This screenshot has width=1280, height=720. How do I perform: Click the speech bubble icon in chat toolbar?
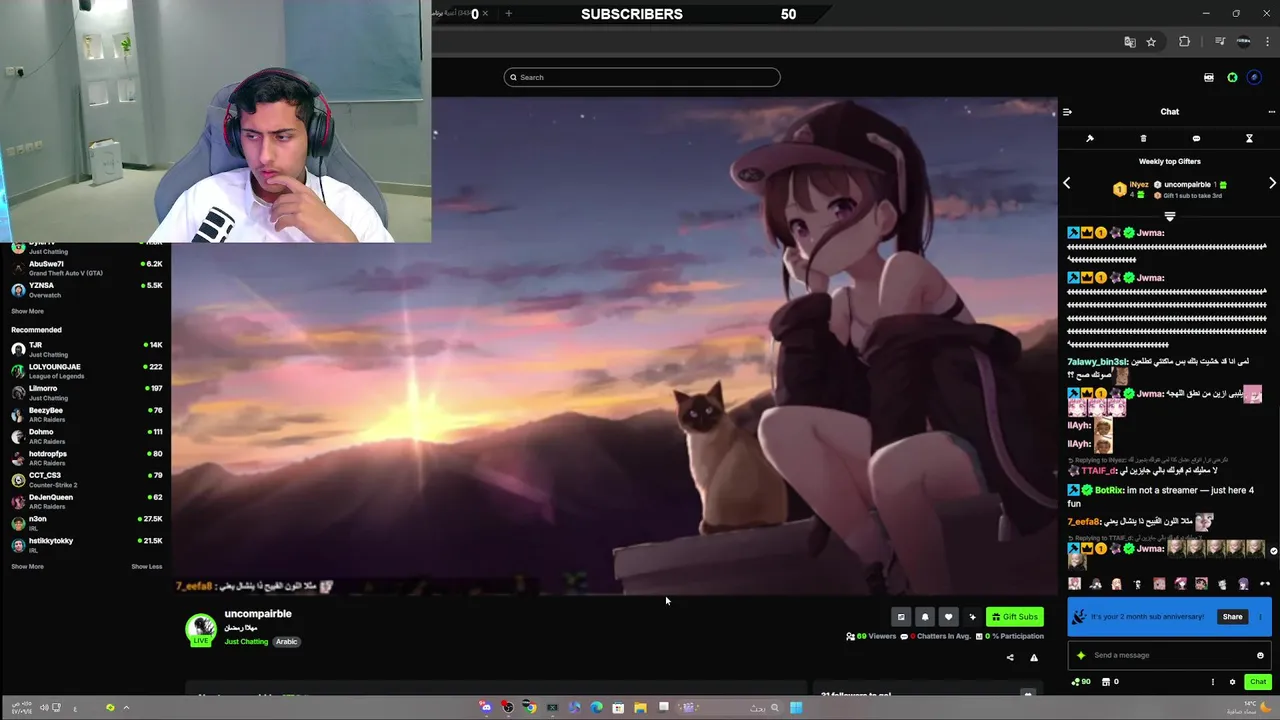click(1196, 139)
